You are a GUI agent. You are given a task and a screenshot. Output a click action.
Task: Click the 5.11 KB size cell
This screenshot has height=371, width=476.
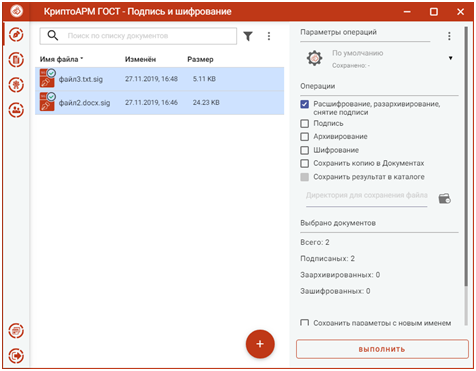point(204,79)
